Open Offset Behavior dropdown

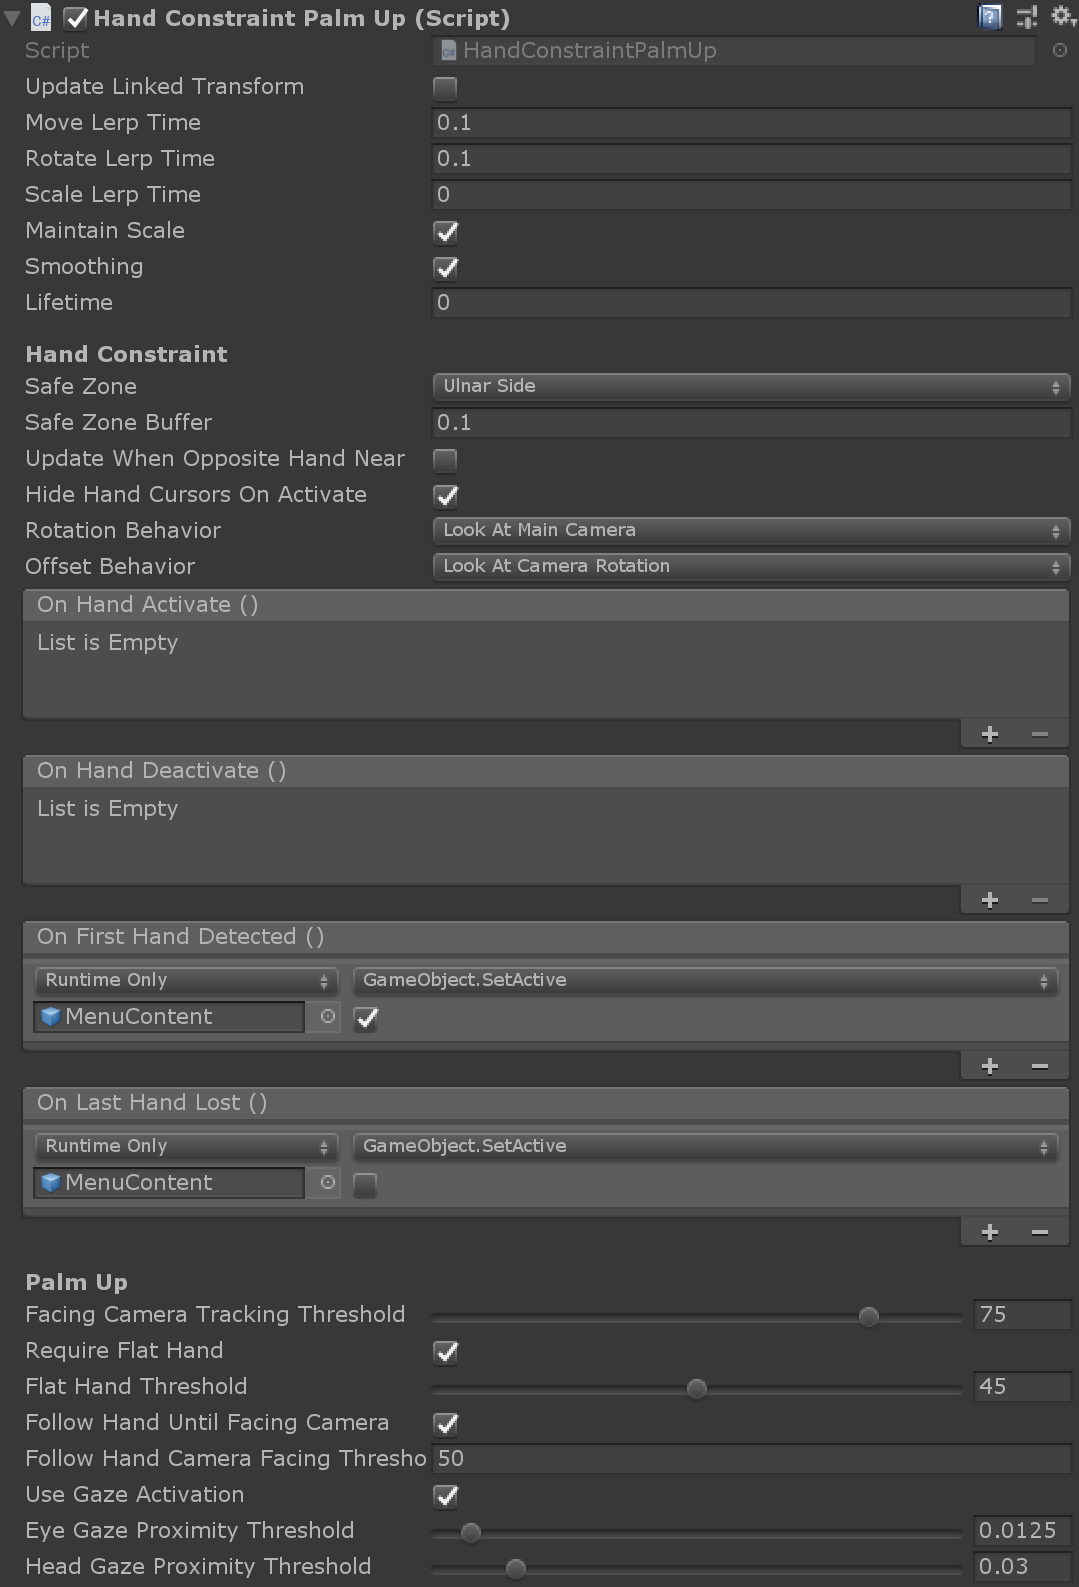point(751,566)
